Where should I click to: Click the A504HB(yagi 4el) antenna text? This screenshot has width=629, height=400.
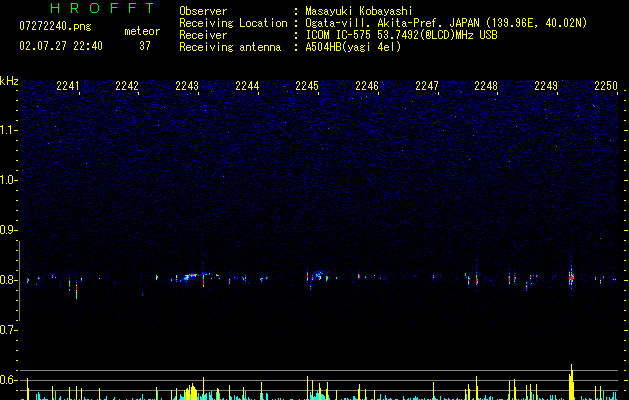click(353, 47)
